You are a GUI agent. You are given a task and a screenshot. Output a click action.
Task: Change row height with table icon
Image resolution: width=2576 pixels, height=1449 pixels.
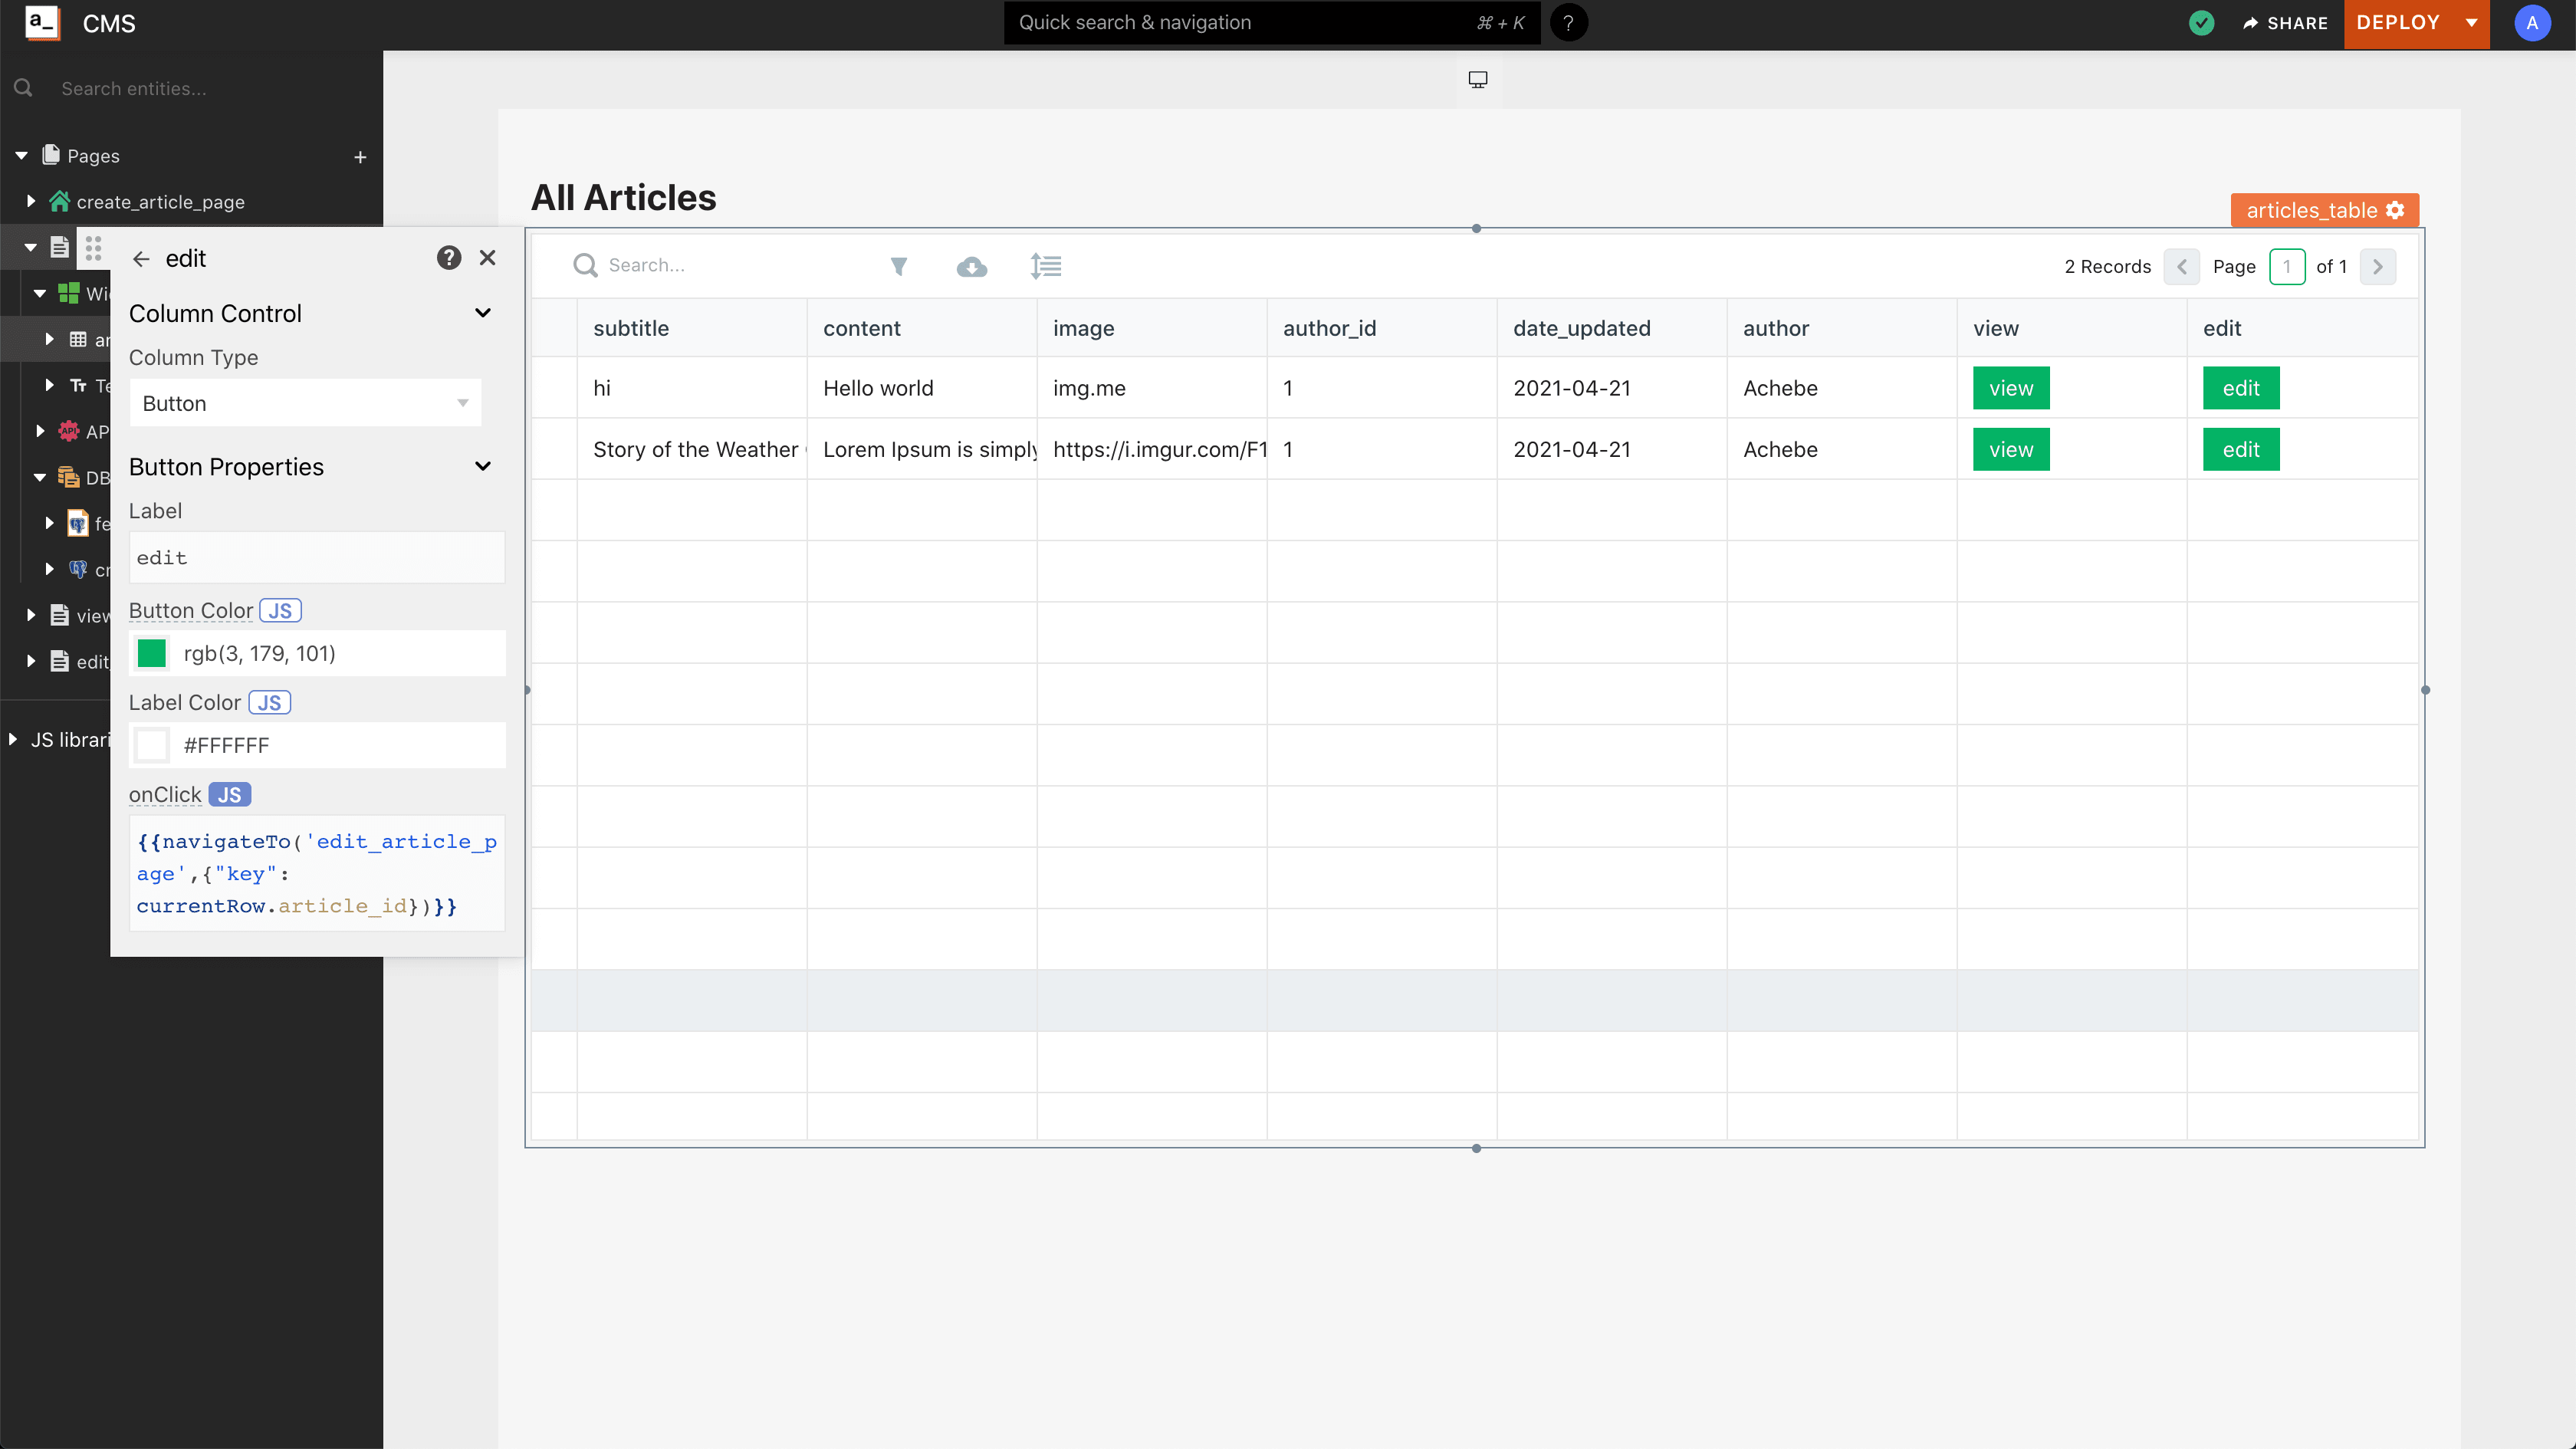coord(1046,266)
